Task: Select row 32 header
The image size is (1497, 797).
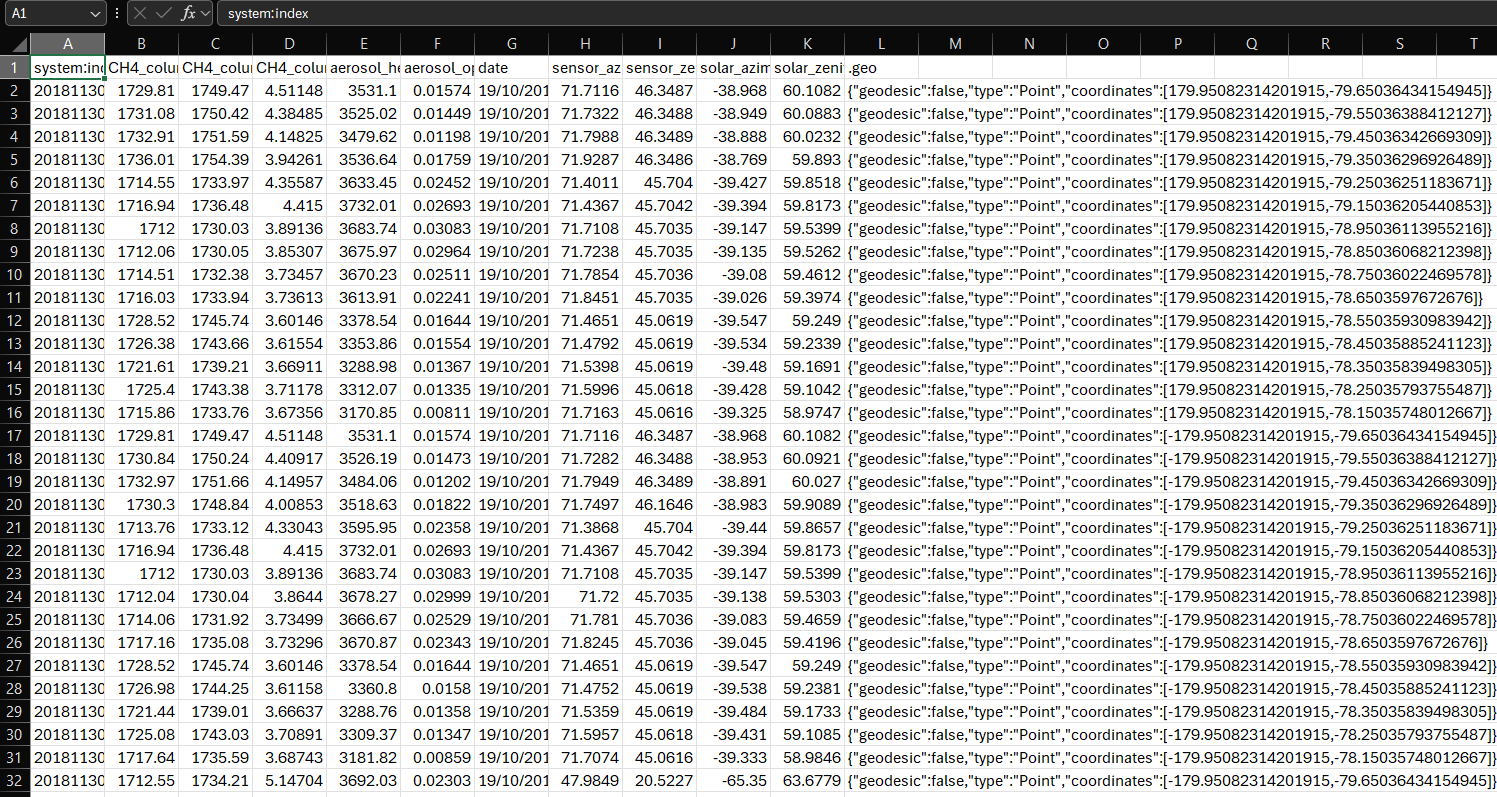Action: [15, 780]
